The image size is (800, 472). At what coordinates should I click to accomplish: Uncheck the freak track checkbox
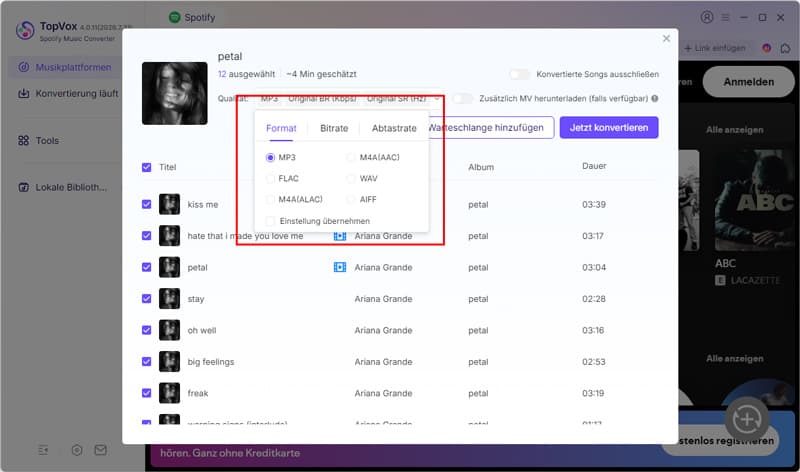tap(146, 393)
